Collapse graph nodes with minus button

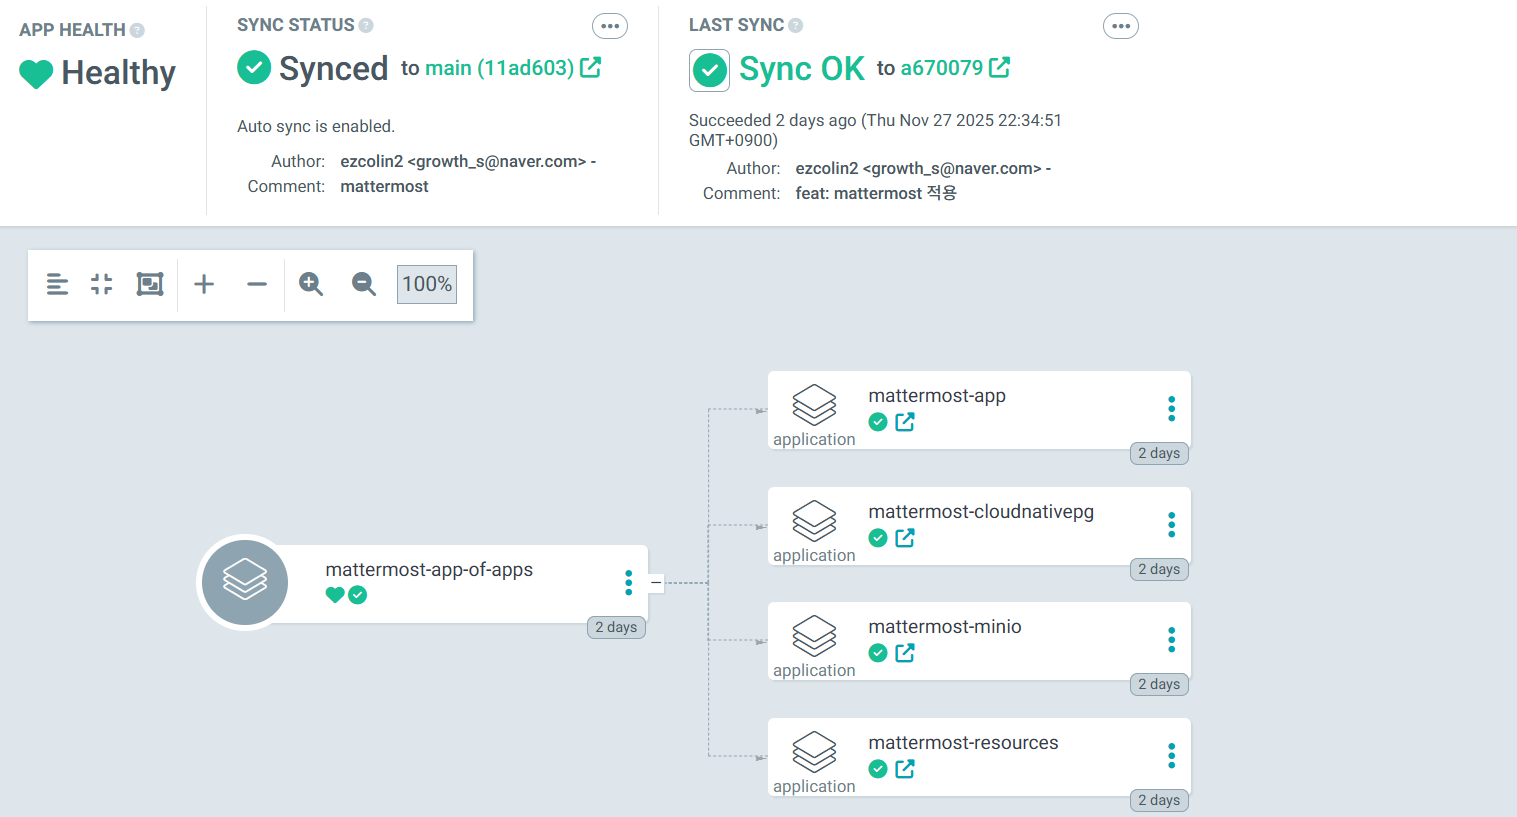[257, 284]
